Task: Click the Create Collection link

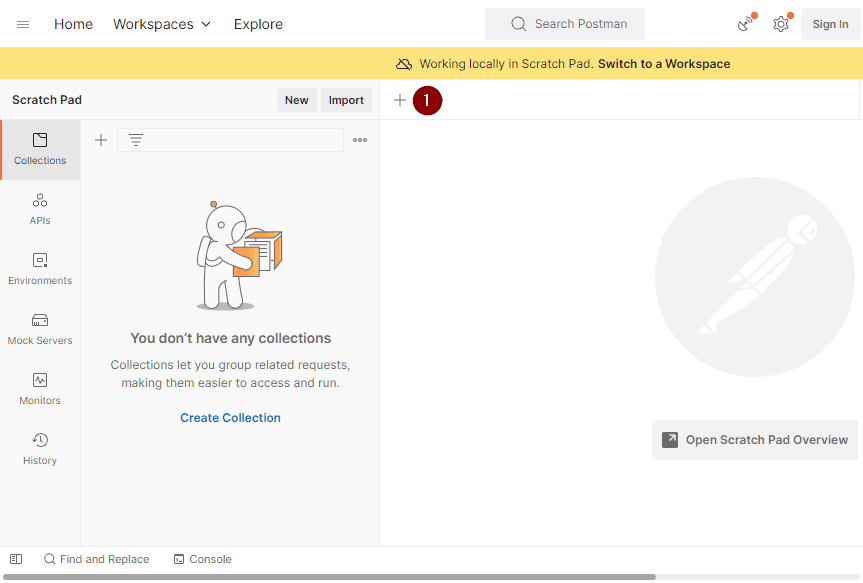Action: tap(230, 418)
